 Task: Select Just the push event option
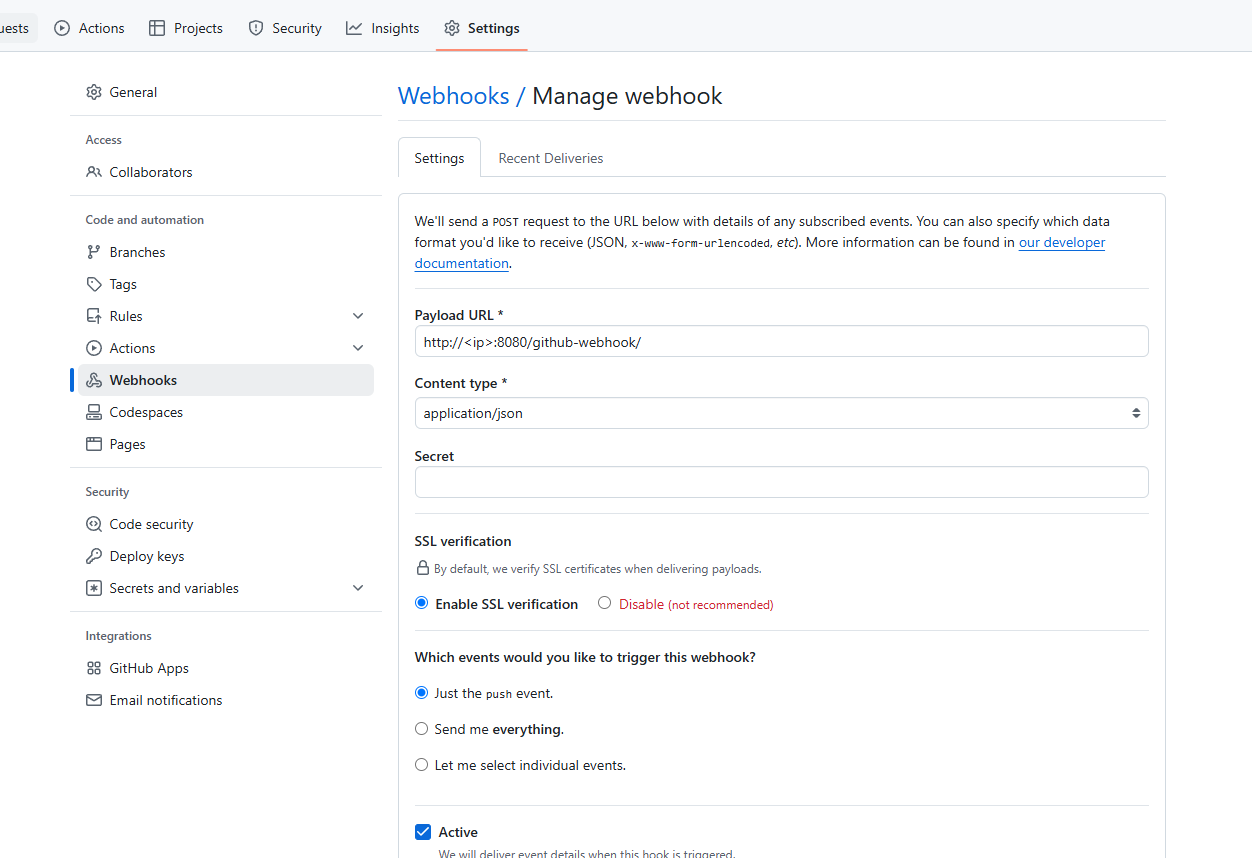[422, 692]
